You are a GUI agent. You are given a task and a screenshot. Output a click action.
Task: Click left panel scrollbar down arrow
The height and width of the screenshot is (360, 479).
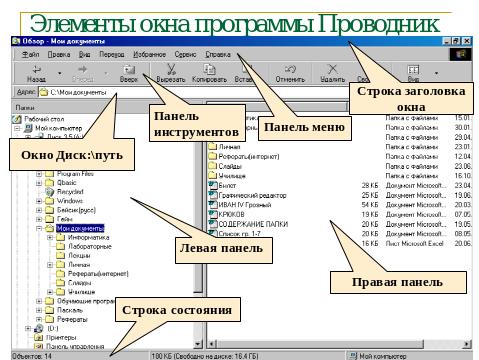point(198,344)
